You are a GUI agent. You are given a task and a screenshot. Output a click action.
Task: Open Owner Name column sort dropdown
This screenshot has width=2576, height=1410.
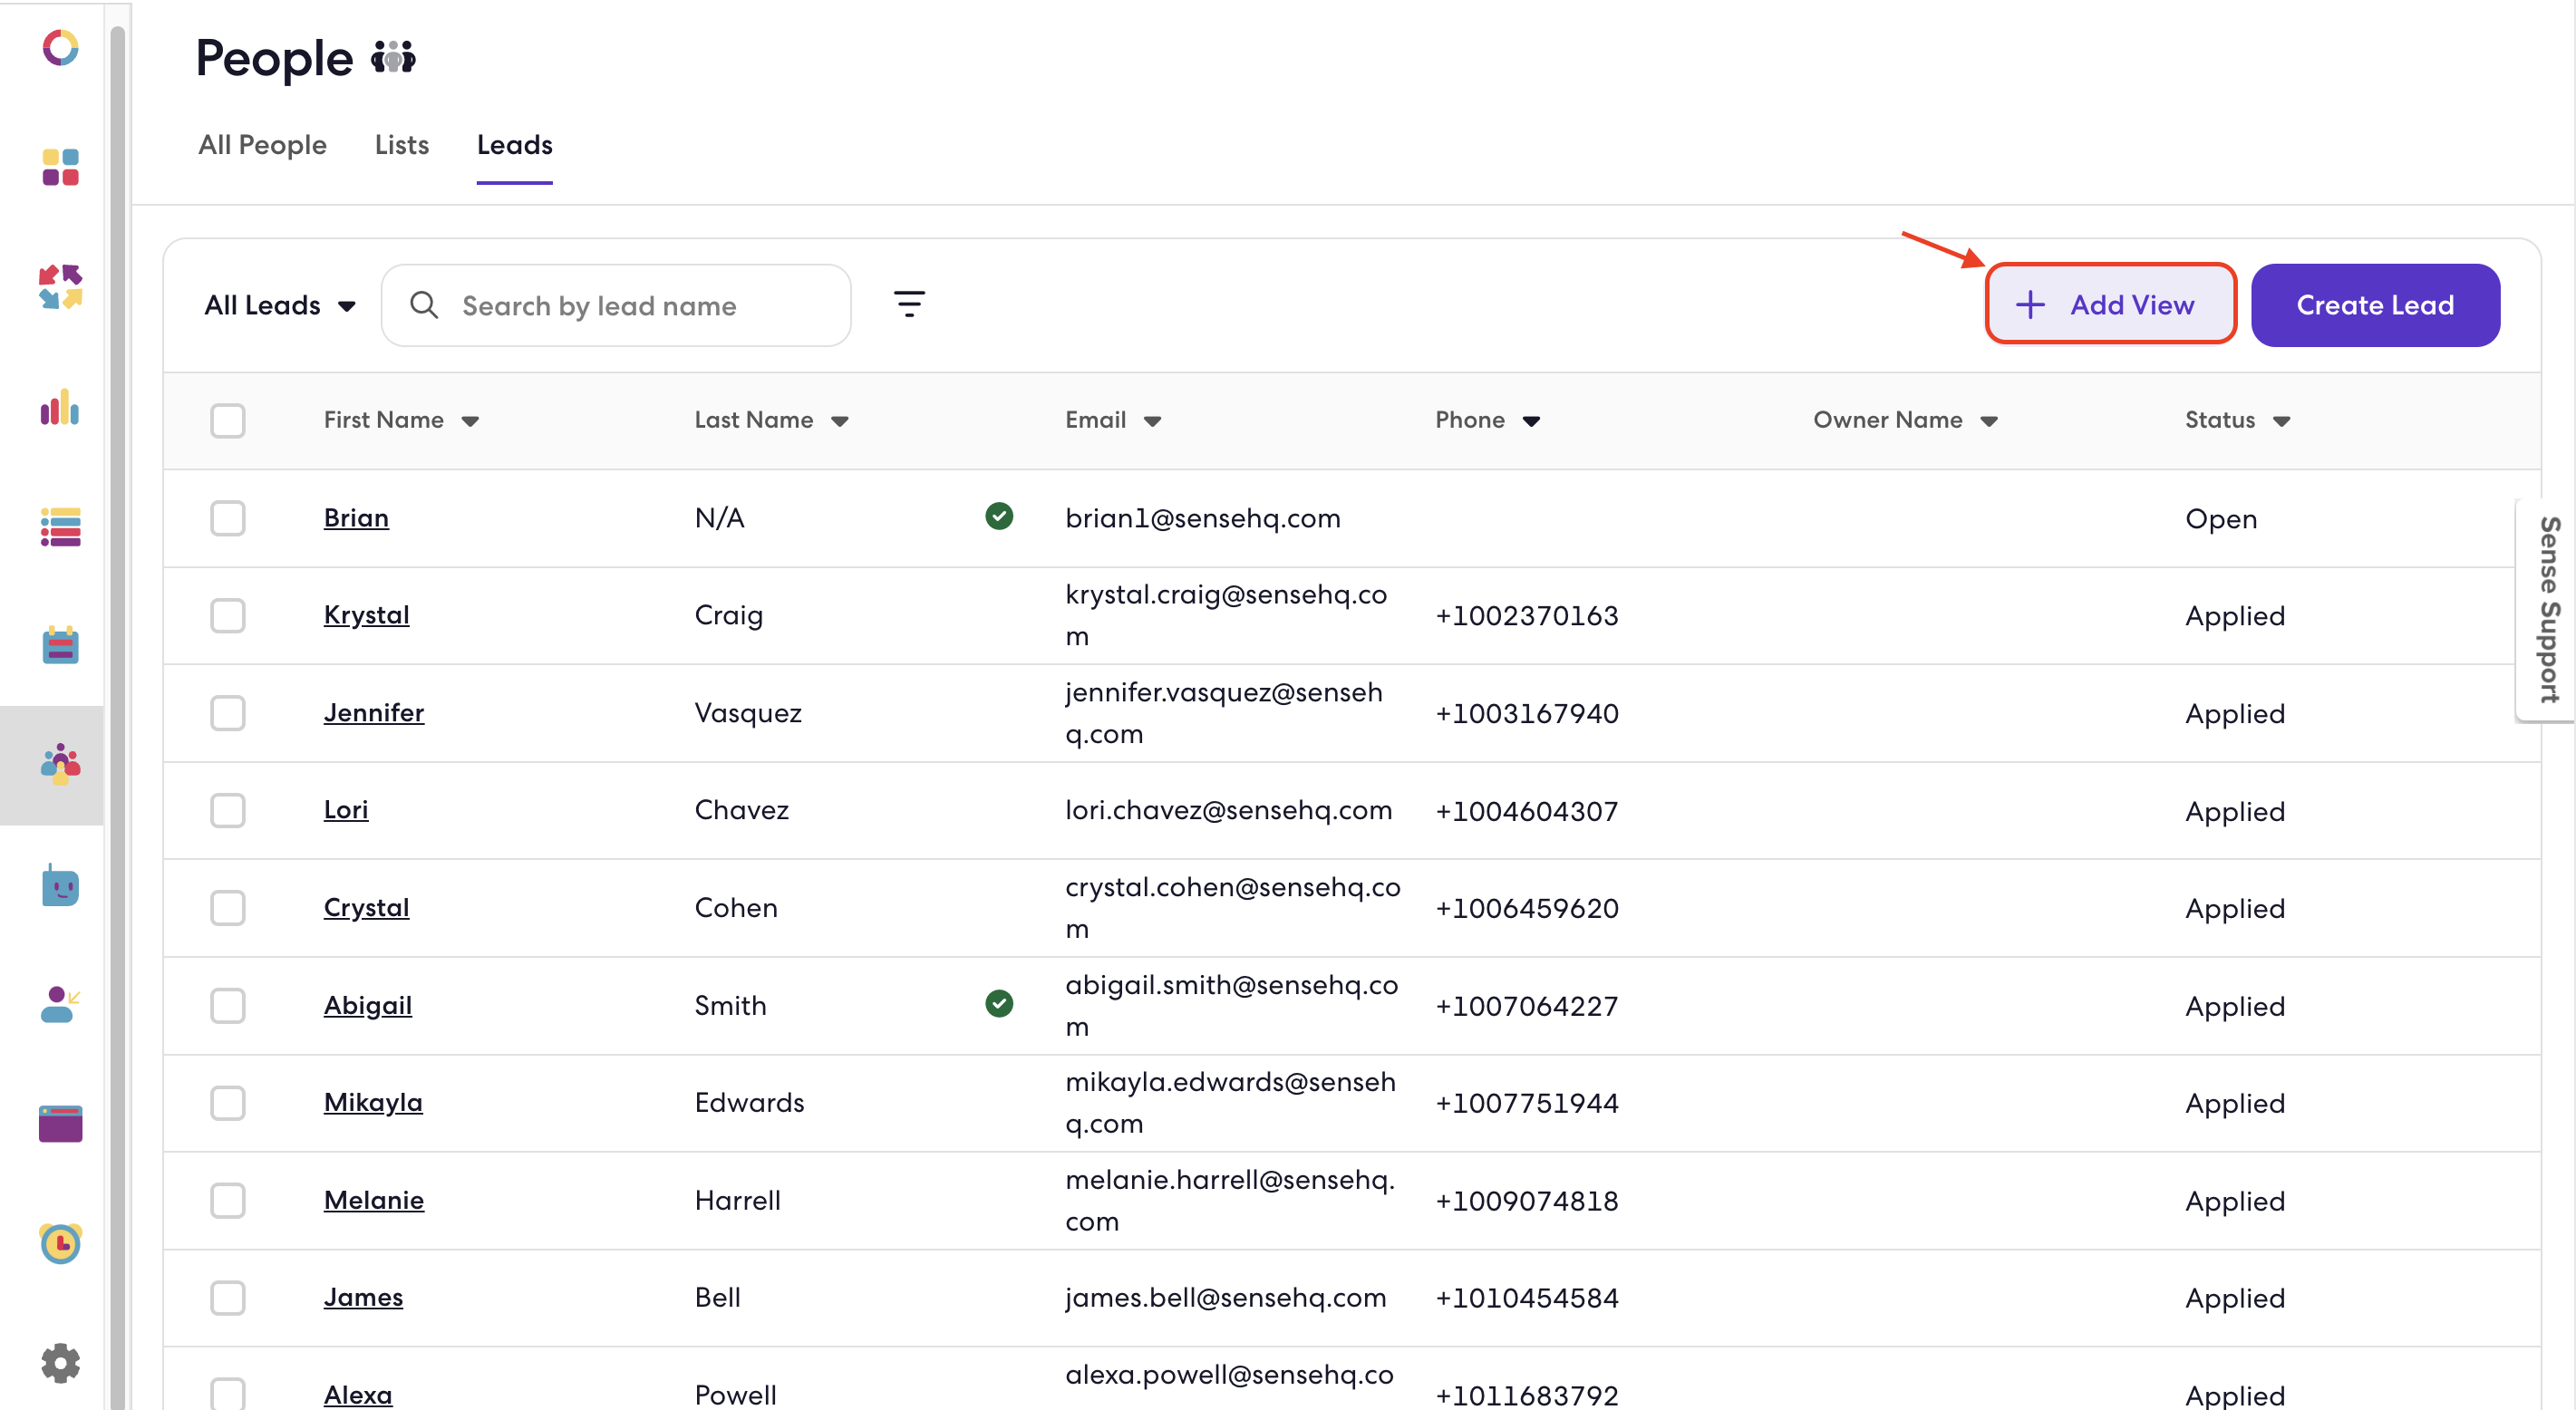pos(1989,421)
